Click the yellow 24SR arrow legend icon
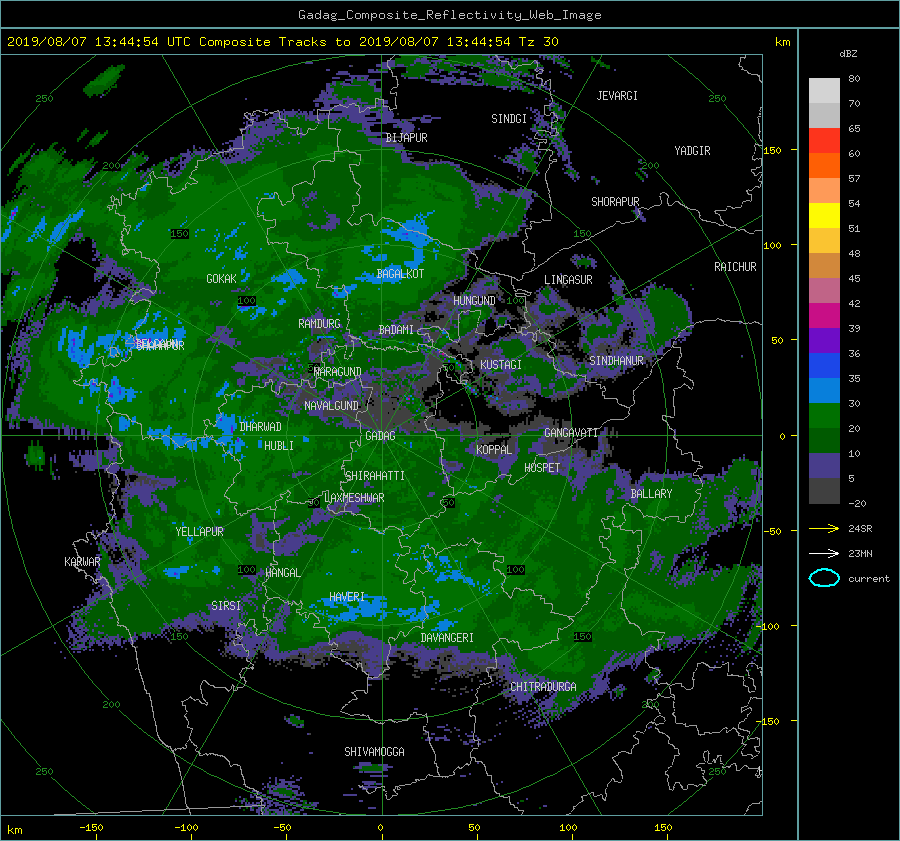 (x=824, y=529)
